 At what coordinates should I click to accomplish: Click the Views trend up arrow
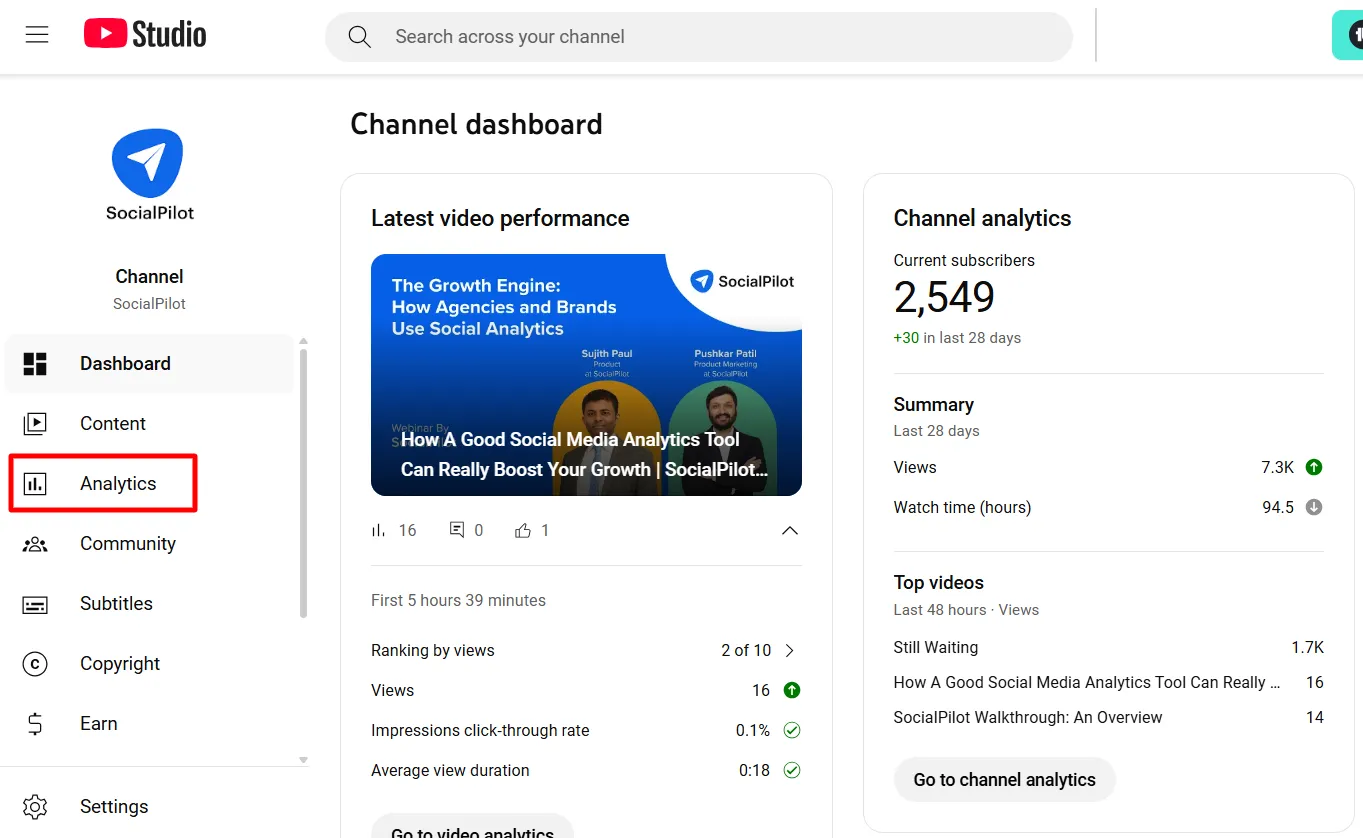coord(791,690)
